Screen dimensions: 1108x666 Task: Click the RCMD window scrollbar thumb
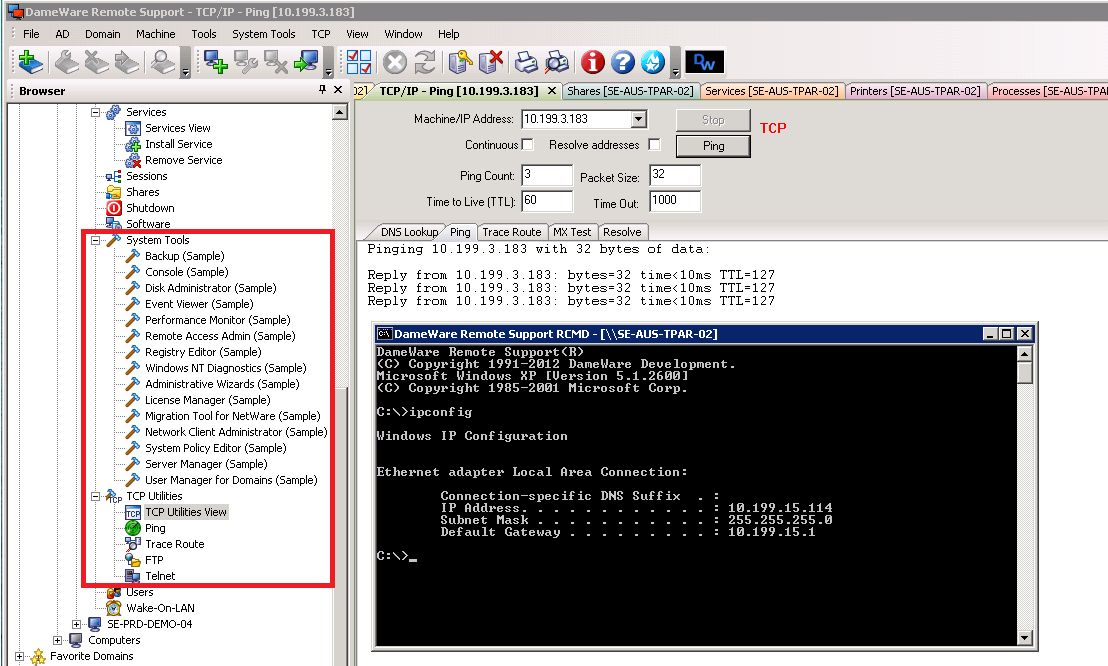(x=1025, y=373)
